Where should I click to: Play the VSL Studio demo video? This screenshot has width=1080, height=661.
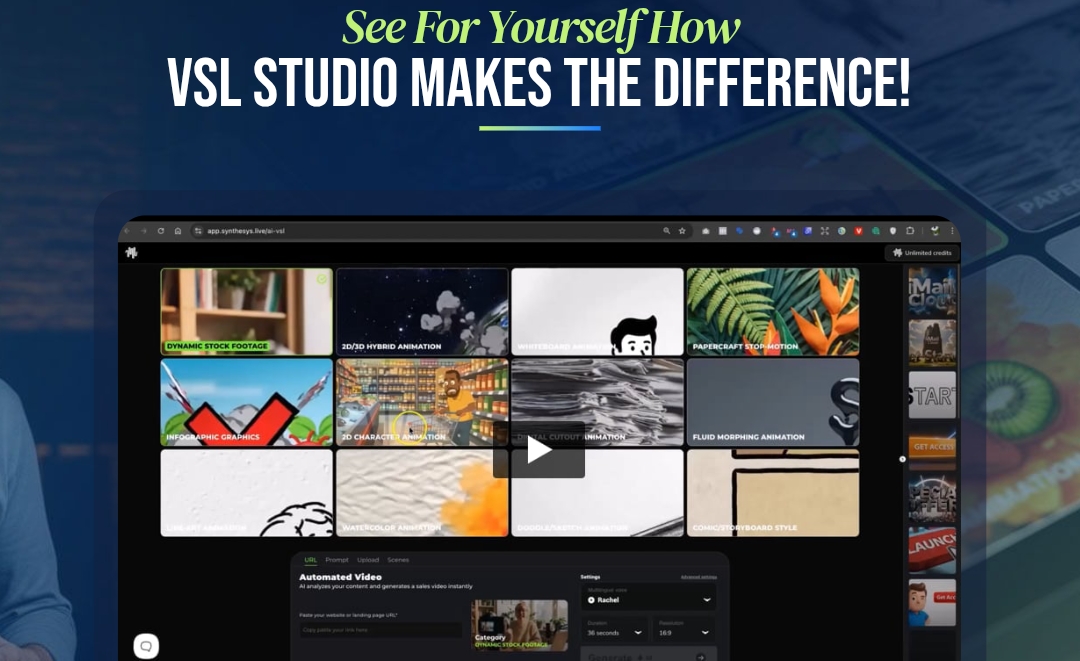click(x=539, y=450)
